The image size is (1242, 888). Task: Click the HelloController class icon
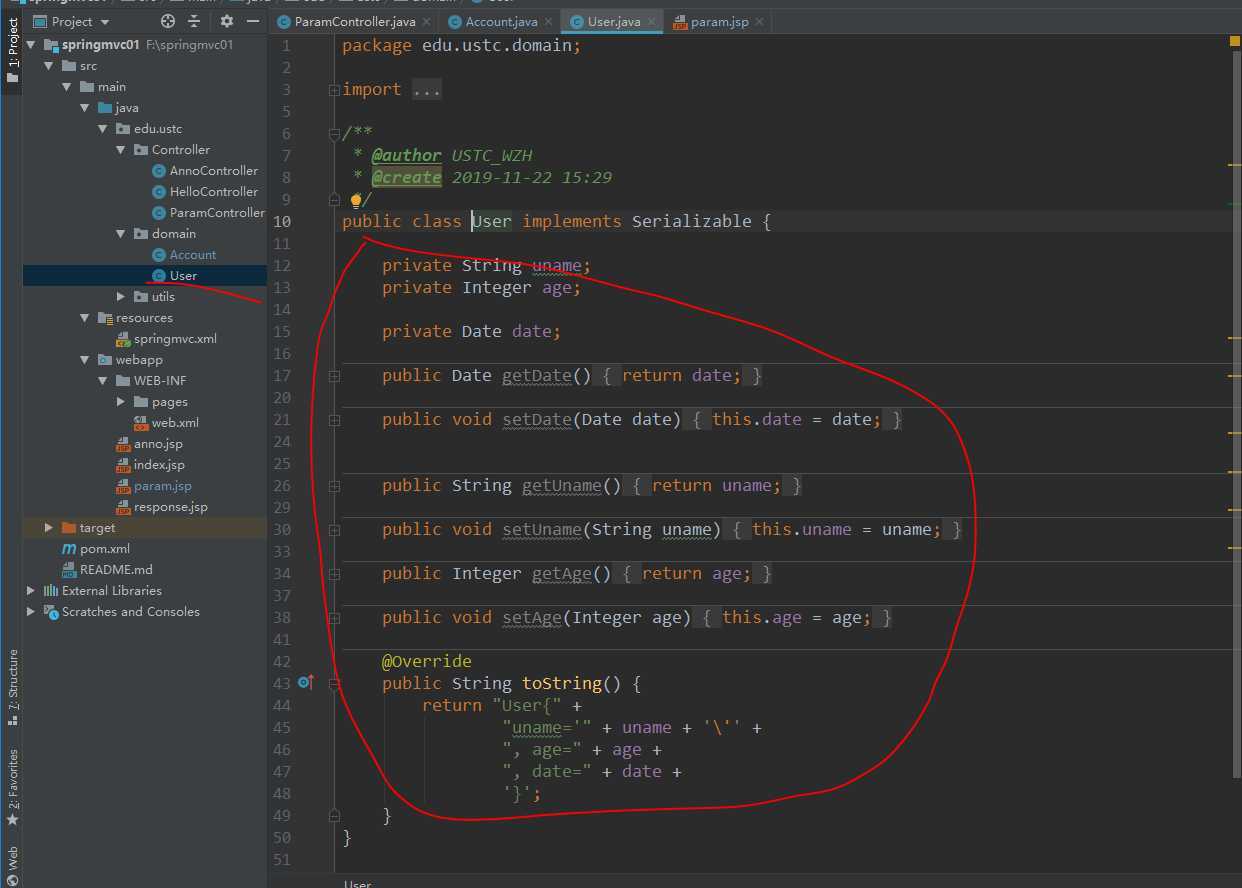(159, 192)
